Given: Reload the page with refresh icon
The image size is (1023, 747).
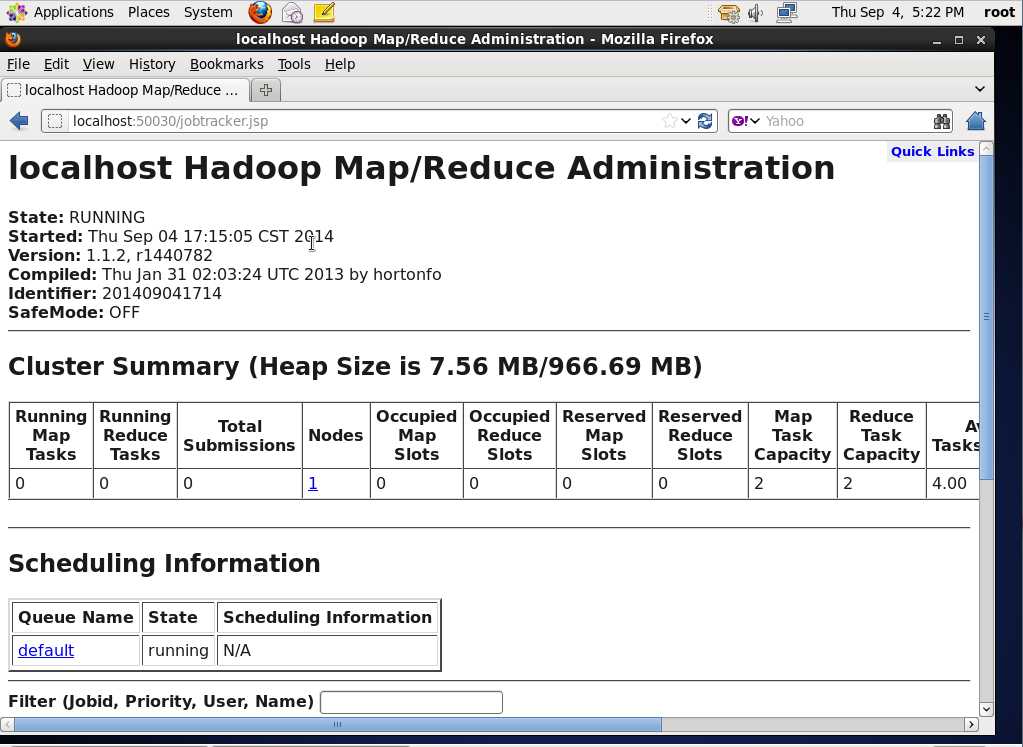Looking at the screenshot, I should click(x=705, y=121).
